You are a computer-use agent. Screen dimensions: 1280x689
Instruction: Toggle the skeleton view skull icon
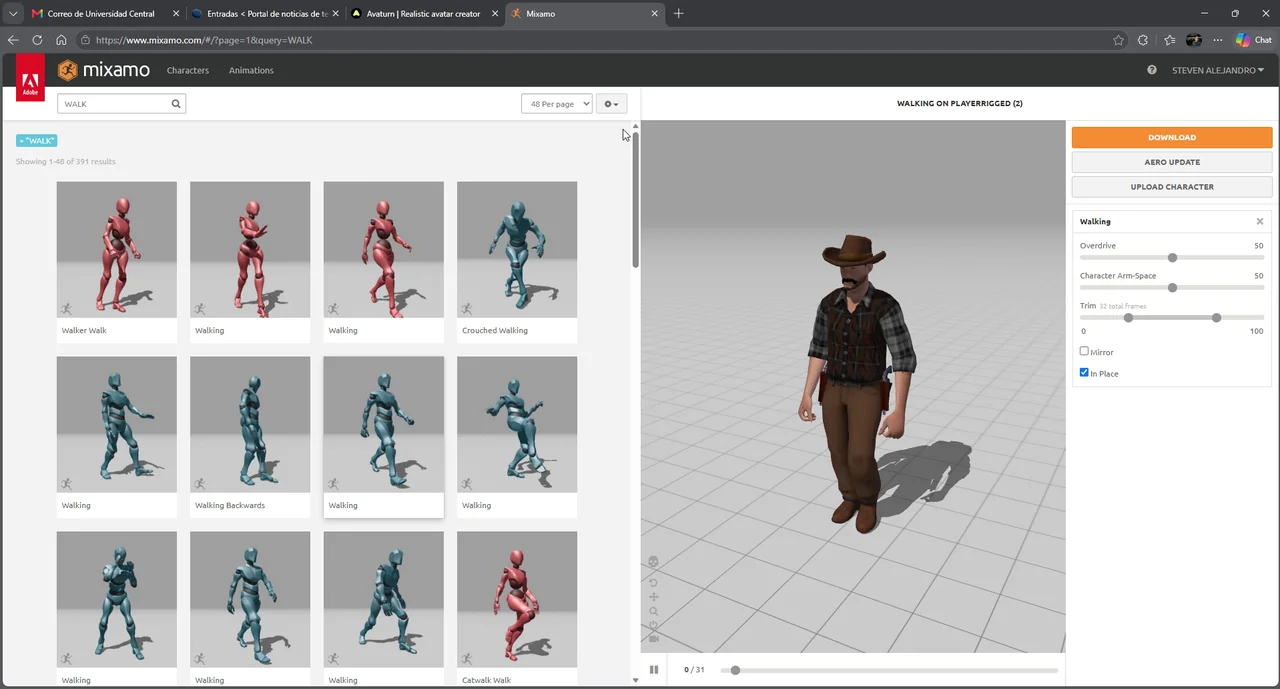(653, 563)
